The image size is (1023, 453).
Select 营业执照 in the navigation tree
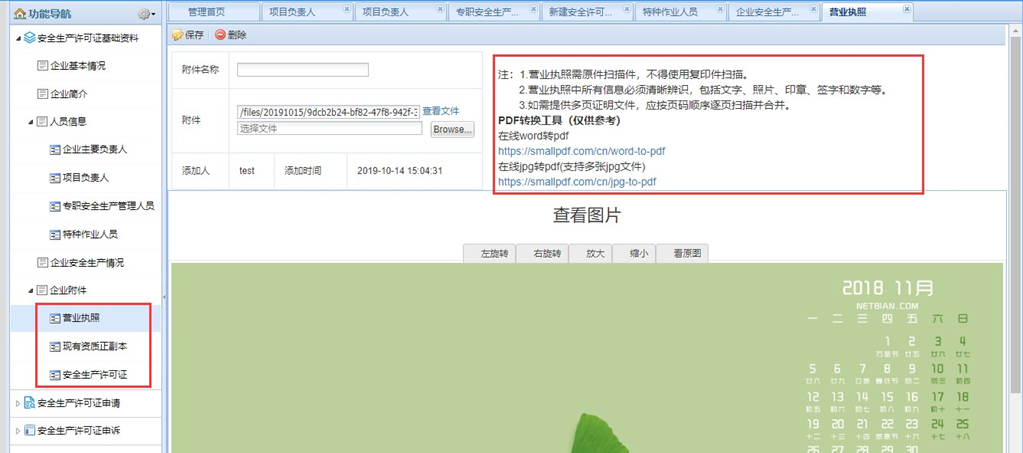tap(81, 319)
